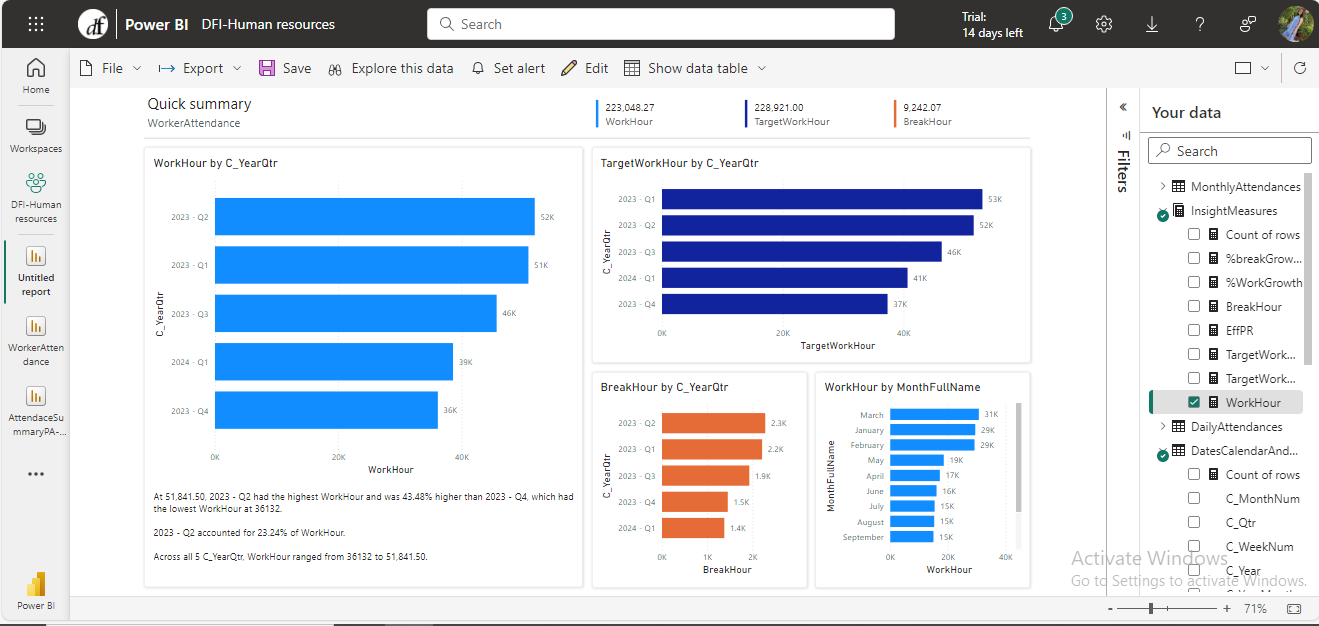Uncheck the WorkHour measure checkbox

(1194, 402)
